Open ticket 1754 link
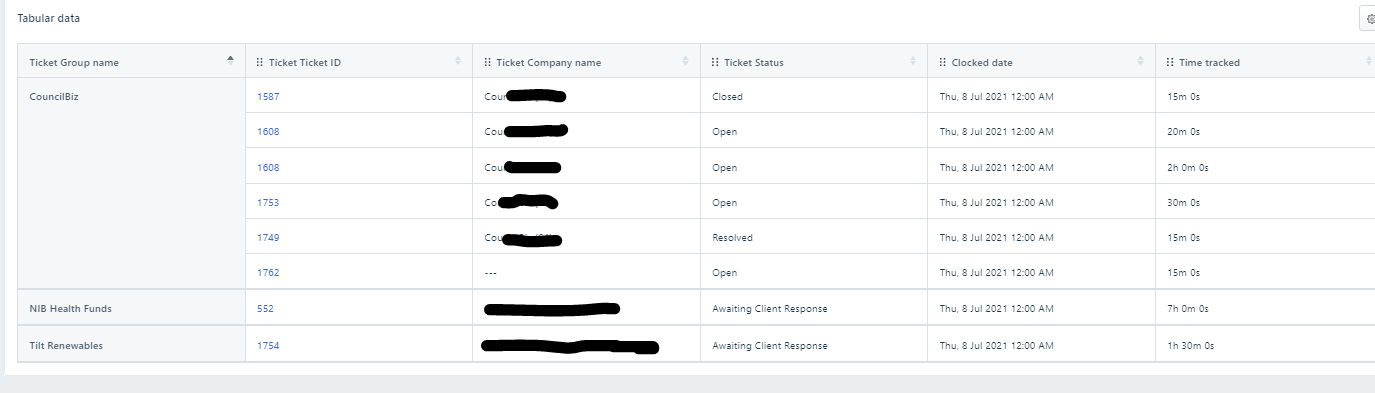1375x393 pixels. (268, 346)
